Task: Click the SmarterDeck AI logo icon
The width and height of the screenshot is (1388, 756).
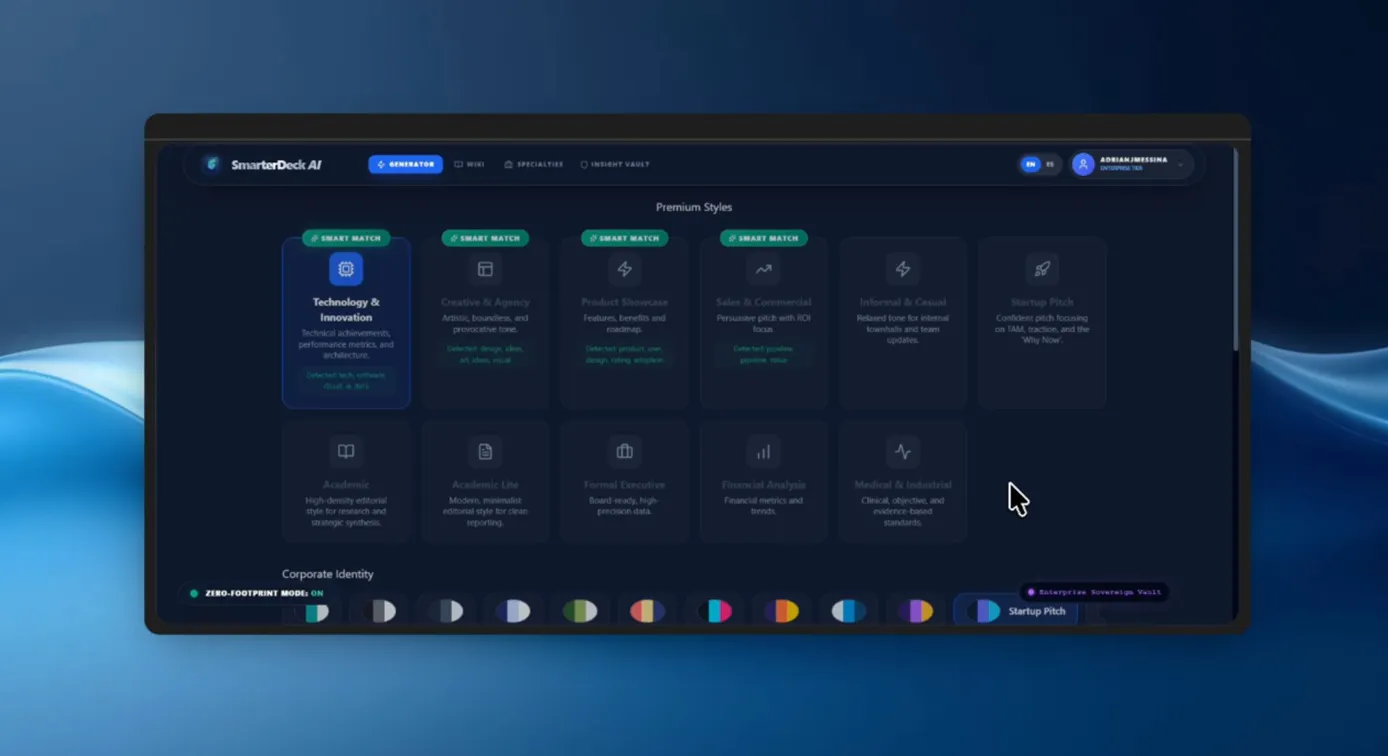Action: click(x=211, y=164)
